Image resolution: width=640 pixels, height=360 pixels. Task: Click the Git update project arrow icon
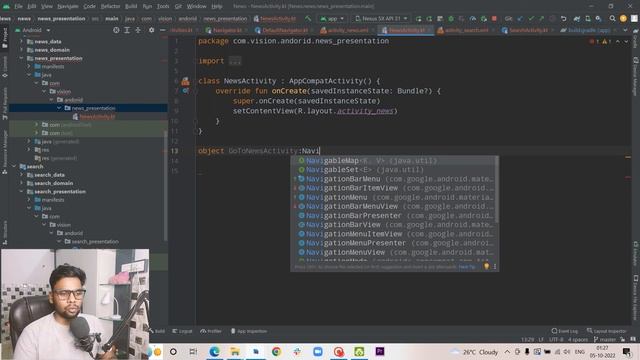pos(520,19)
